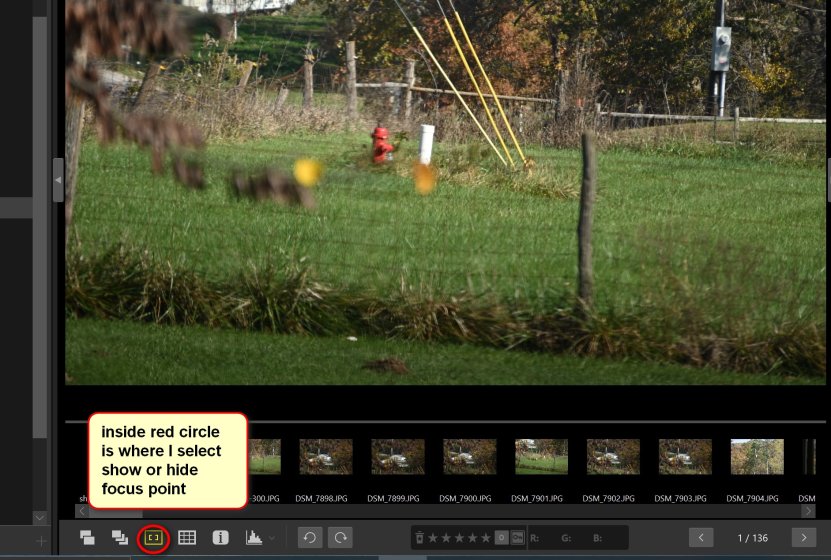The height and width of the screenshot is (560, 831).
Task: Collapse the left panel with arrow handle
Action: click(58, 180)
